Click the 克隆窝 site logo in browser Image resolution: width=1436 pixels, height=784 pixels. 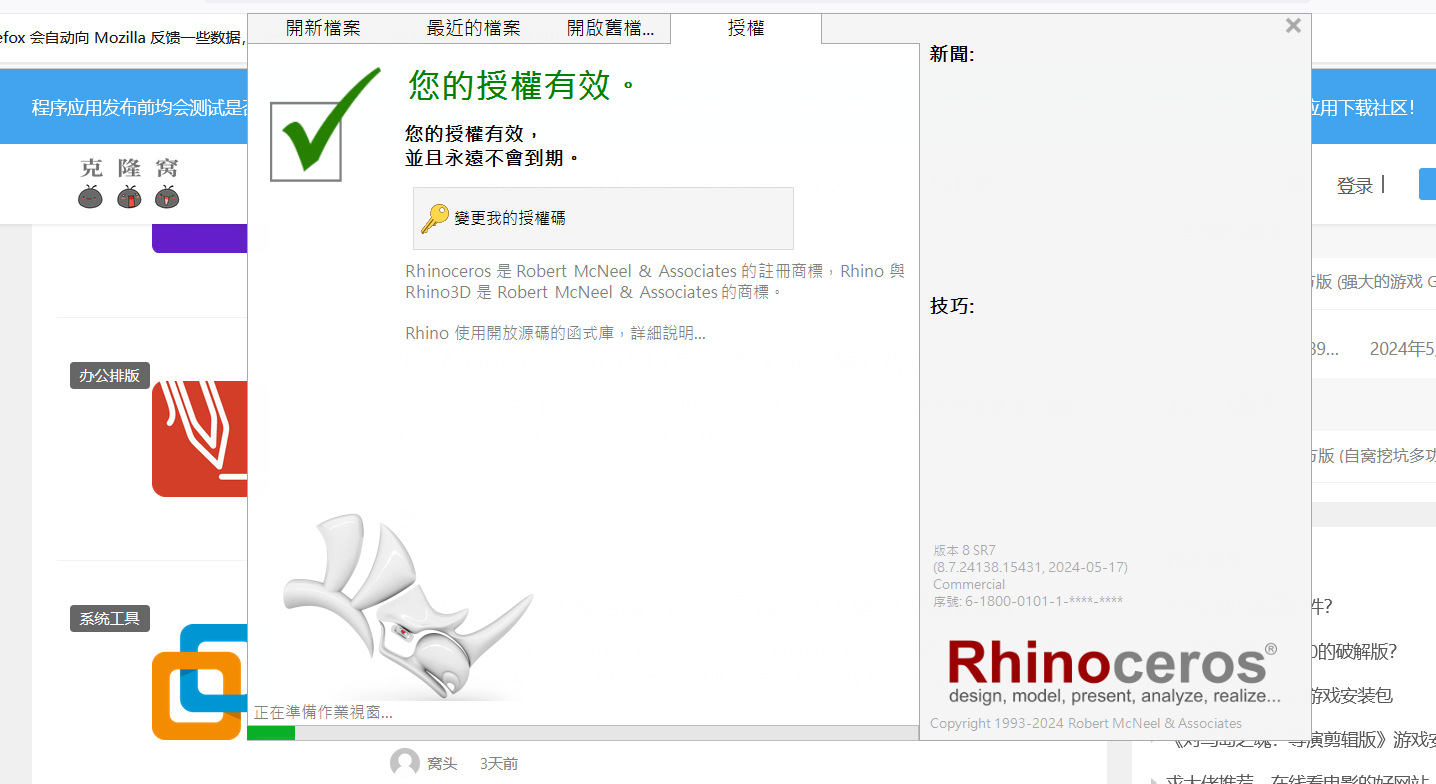click(129, 182)
